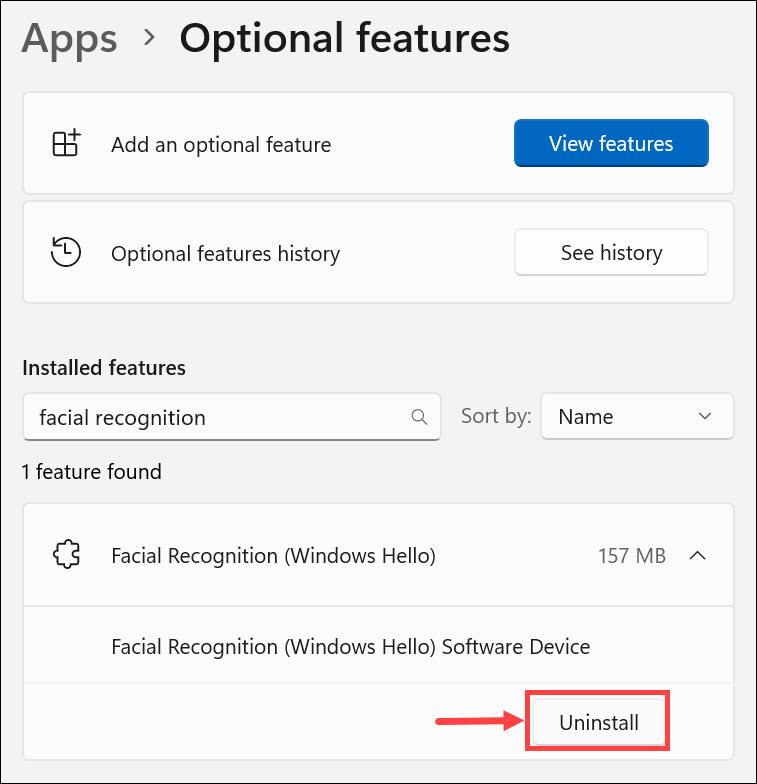The width and height of the screenshot is (757, 784).
Task: Click the add optional feature grid icon
Action: pyautogui.click(x=66, y=144)
